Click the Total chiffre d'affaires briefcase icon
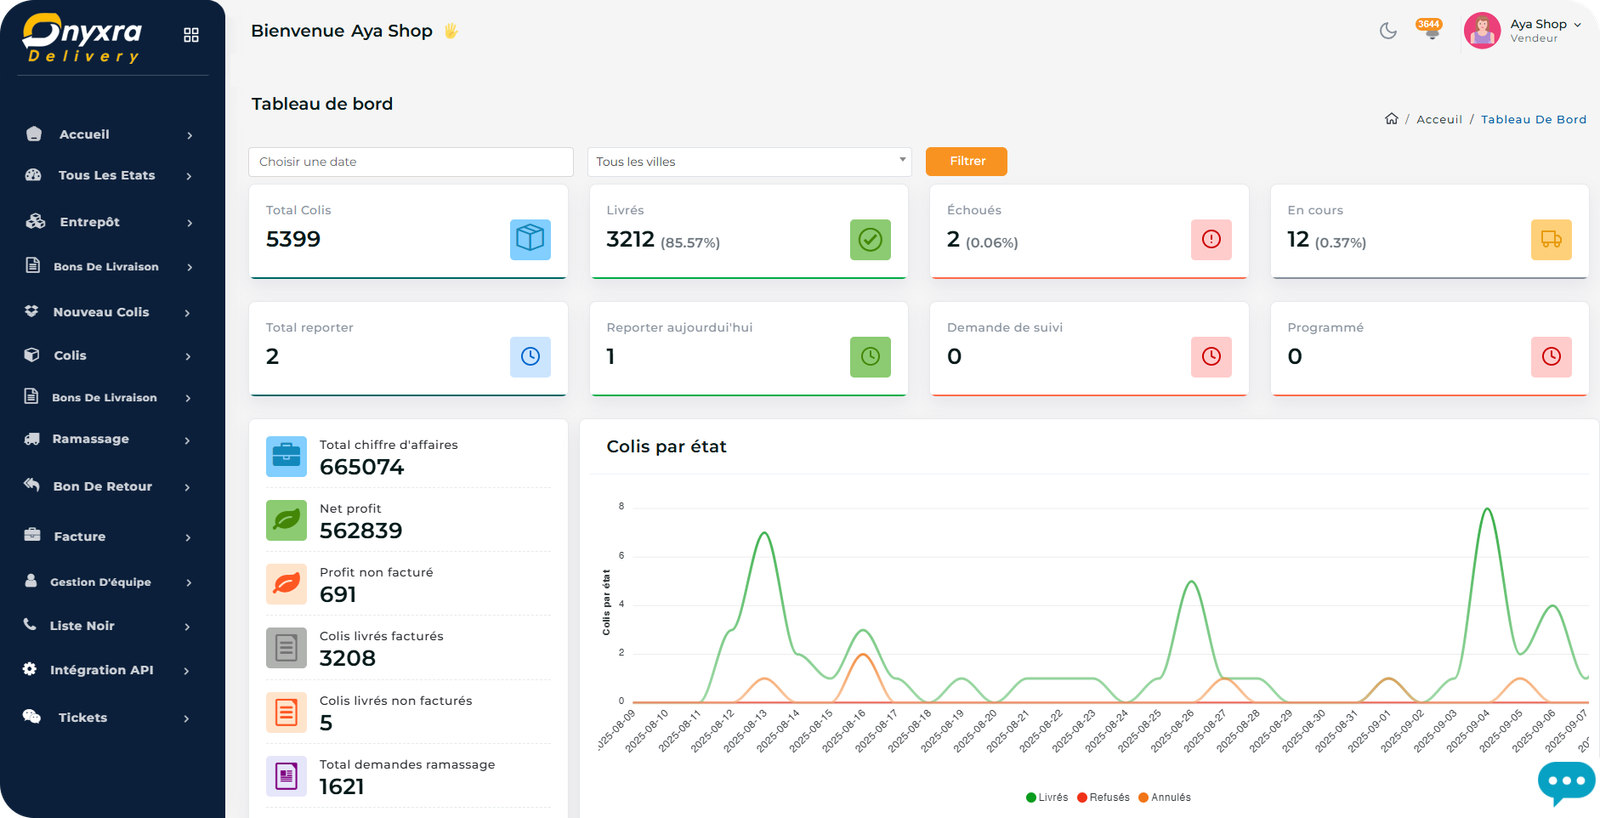This screenshot has height=818, width=1600. (286, 457)
